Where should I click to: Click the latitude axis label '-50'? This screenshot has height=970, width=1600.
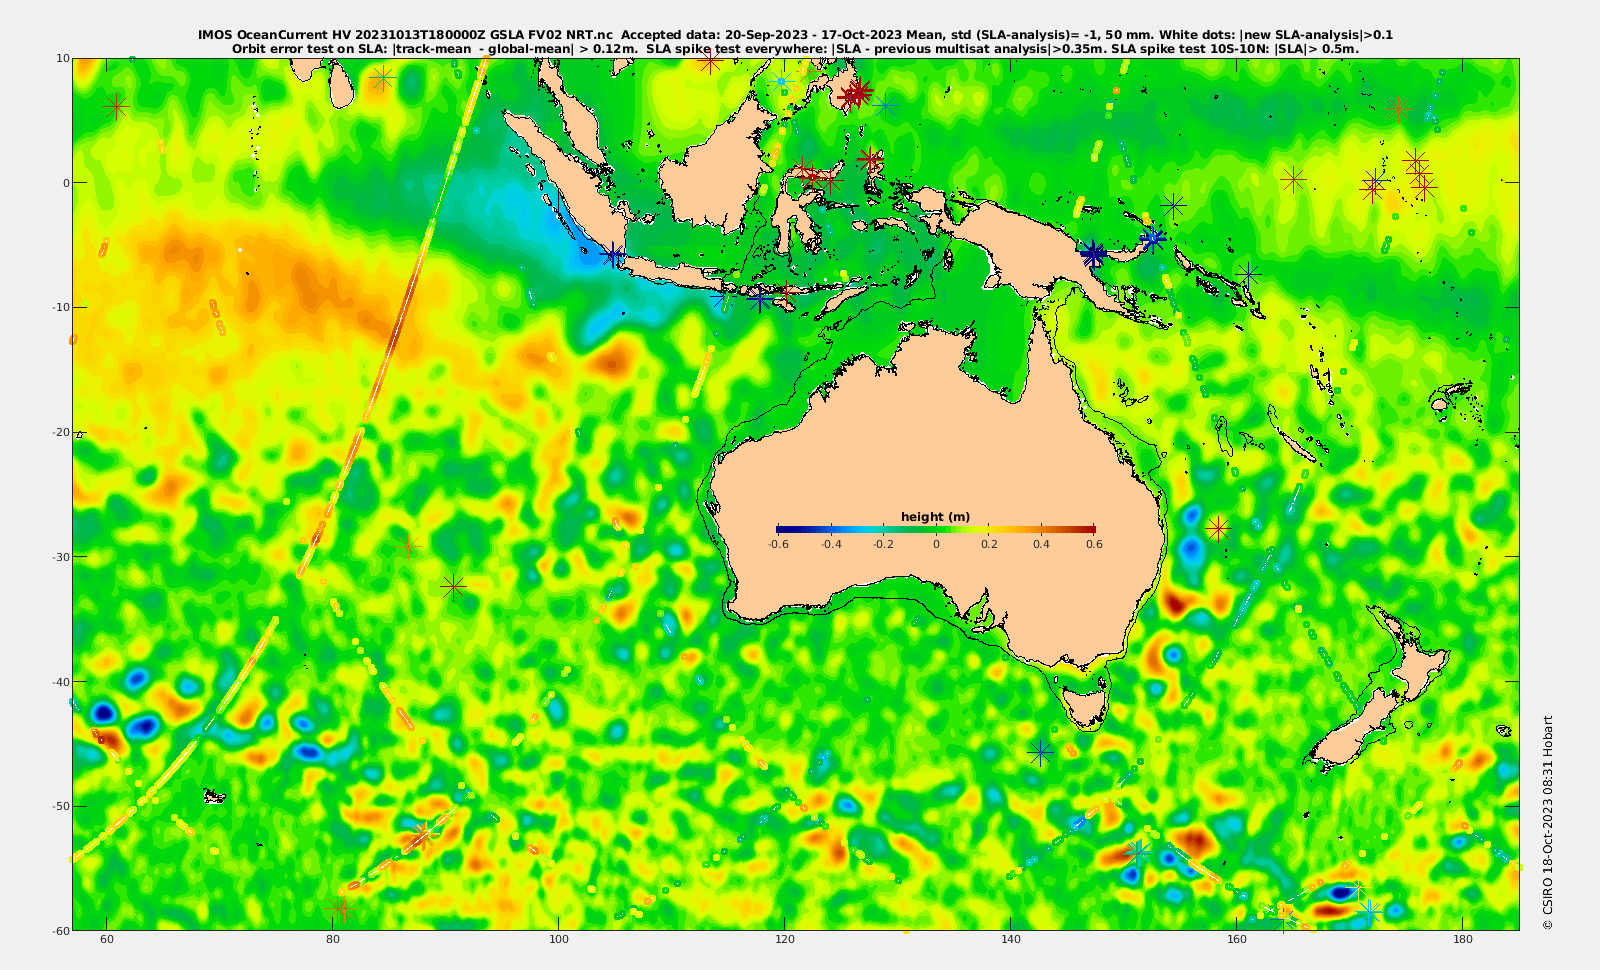coord(61,805)
